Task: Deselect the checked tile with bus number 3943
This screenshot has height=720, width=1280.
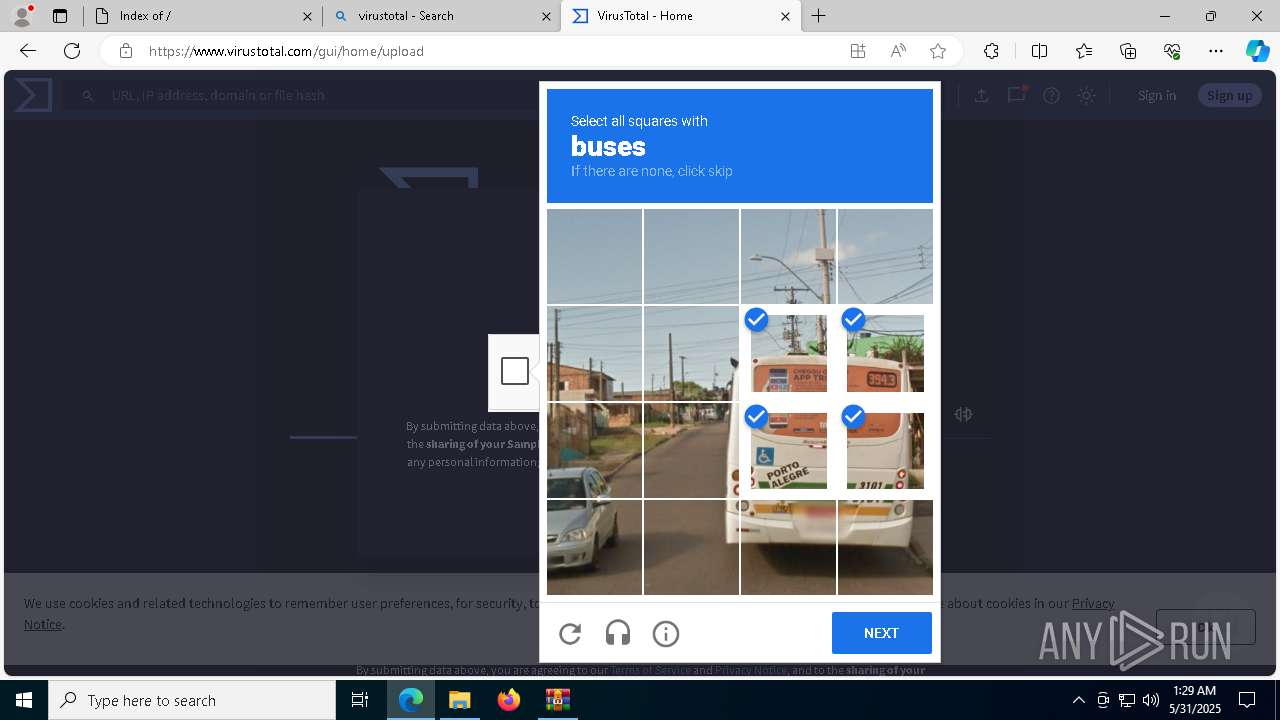Action: (x=885, y=353)
